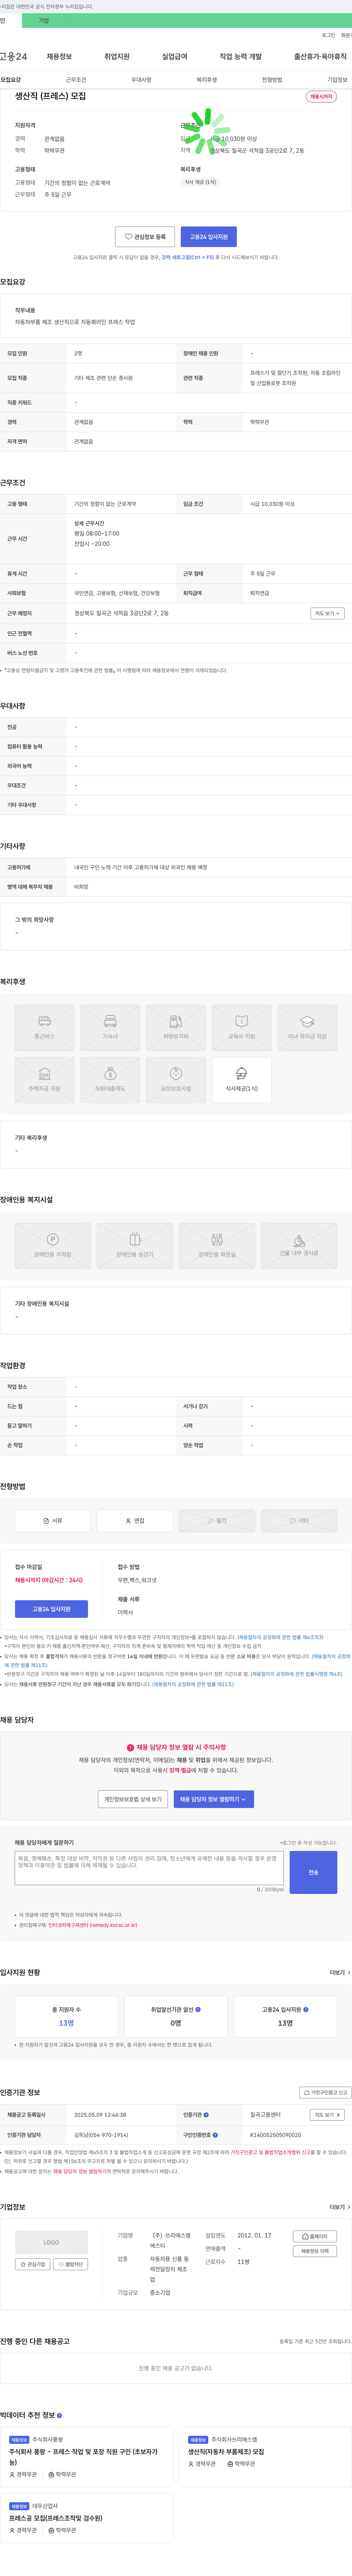The image size is (352, 2576).
Task: Select the 자녀 학자금 지원 icon
Action: coord(307,1027)
